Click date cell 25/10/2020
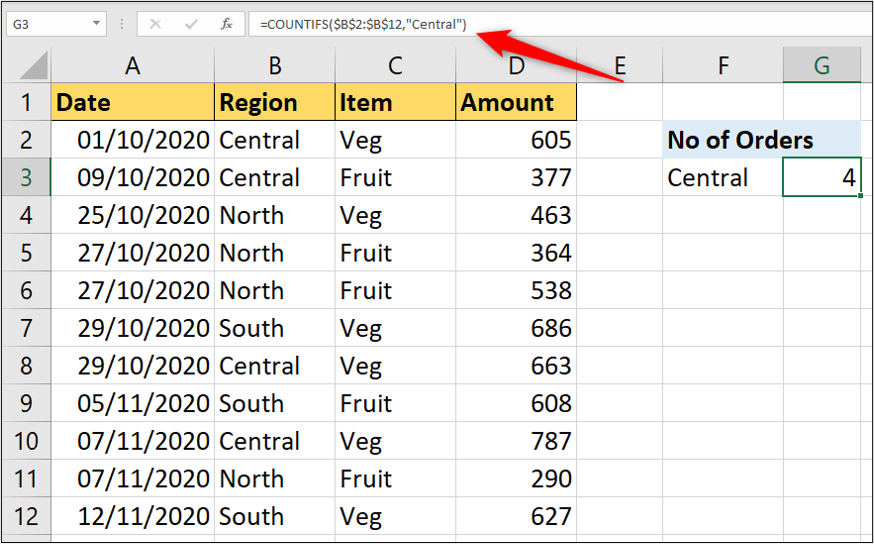 click(x=133, y=215)
